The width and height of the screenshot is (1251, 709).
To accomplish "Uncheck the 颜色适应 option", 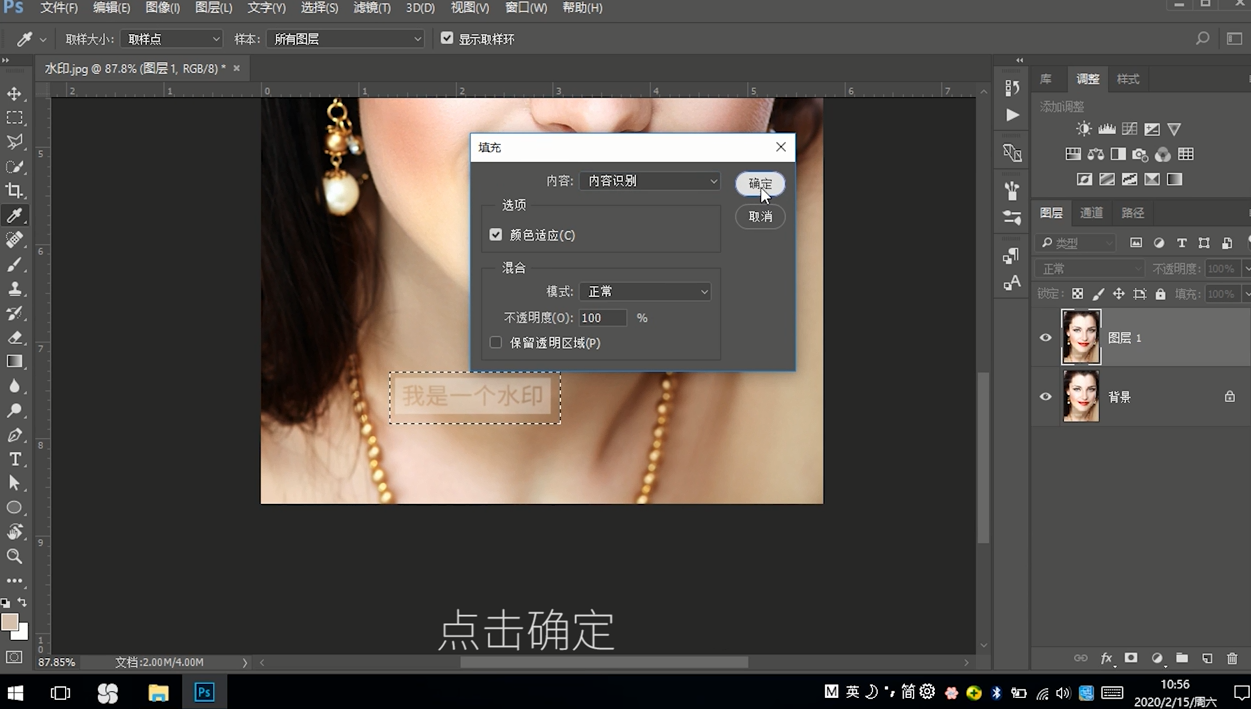I will click(x=496, y=234).
